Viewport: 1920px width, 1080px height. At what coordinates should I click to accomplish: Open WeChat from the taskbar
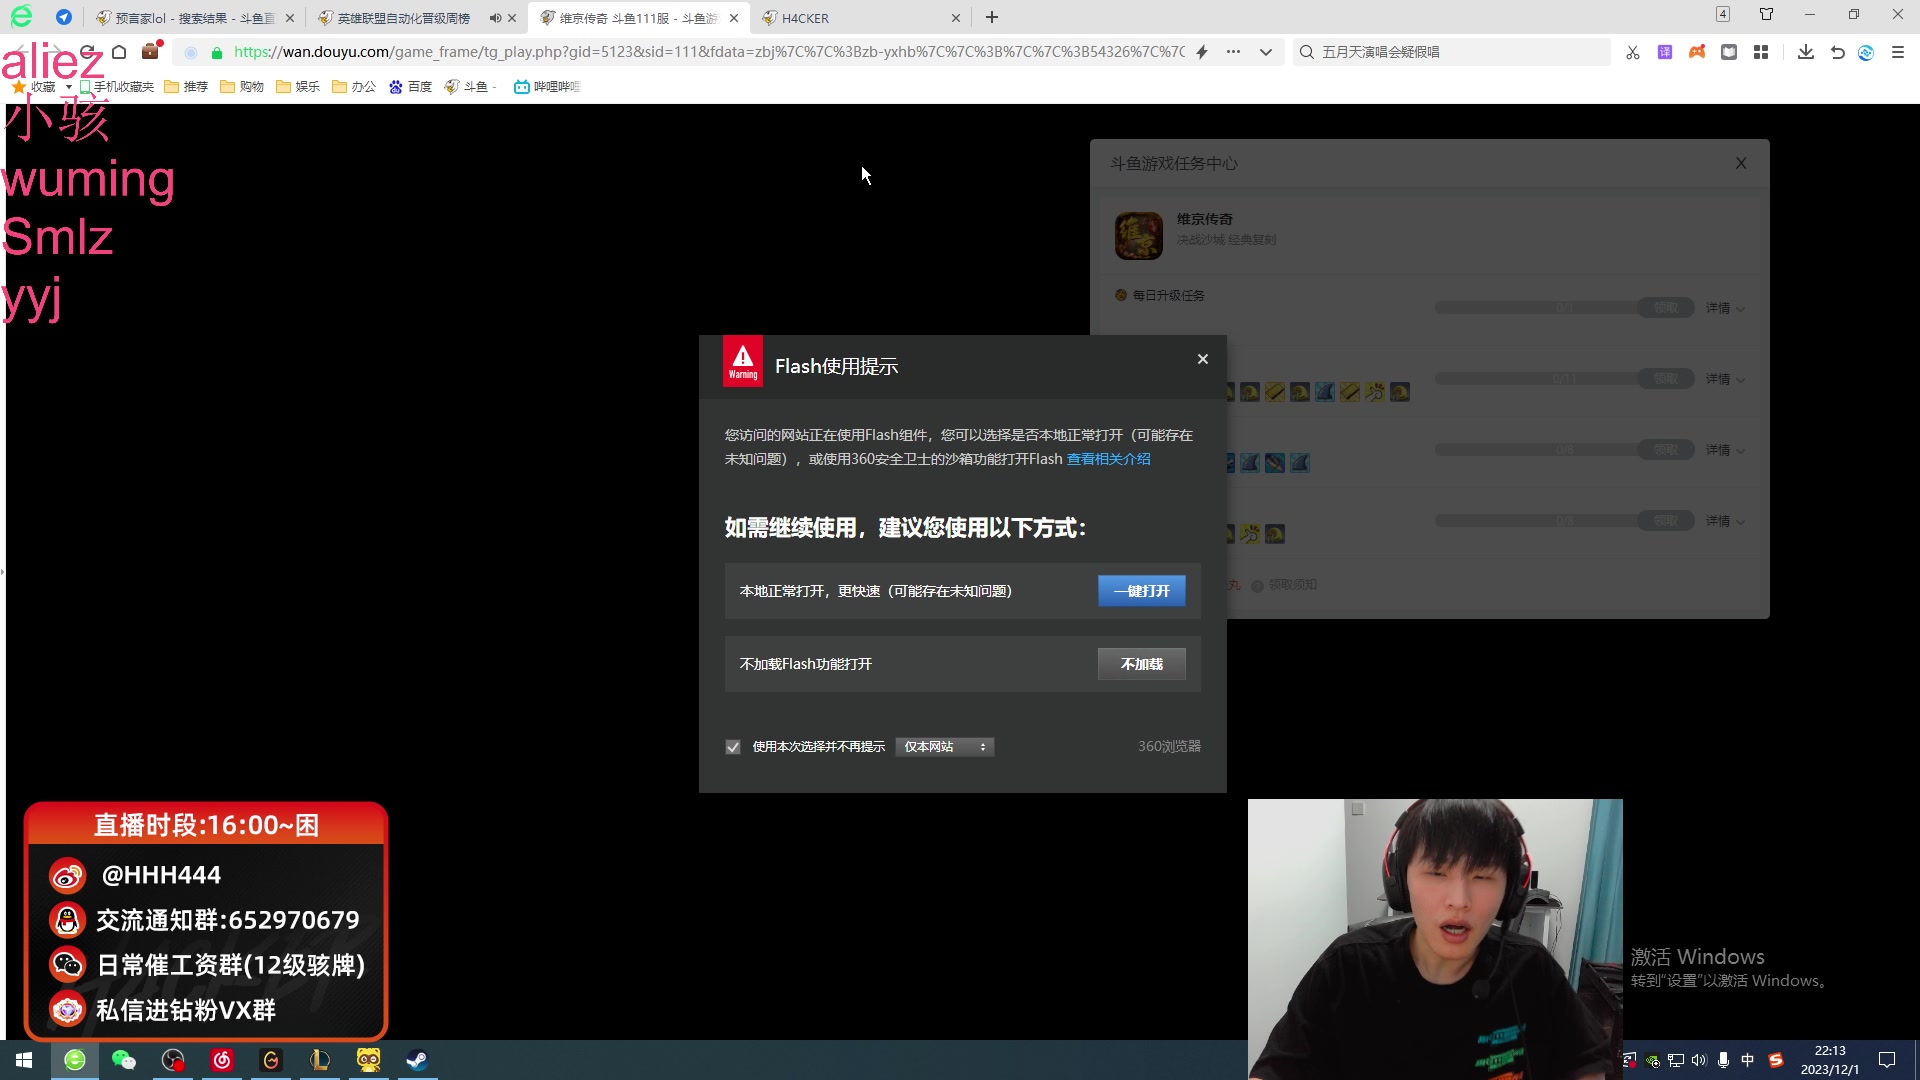(124, 1060)
